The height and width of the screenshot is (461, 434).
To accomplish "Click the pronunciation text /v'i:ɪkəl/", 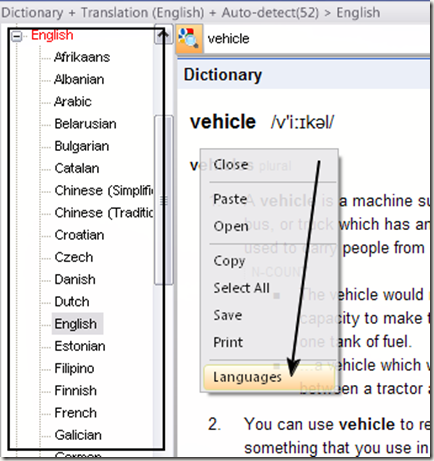I will pos(302,122).
